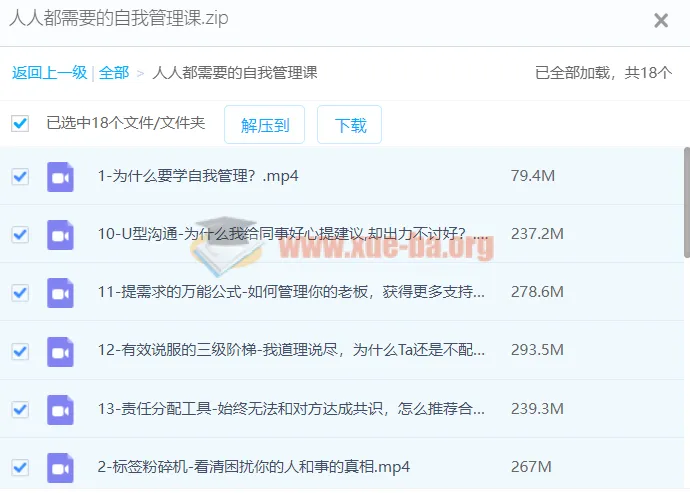Click the 79.4M file size

pos(533,176)
